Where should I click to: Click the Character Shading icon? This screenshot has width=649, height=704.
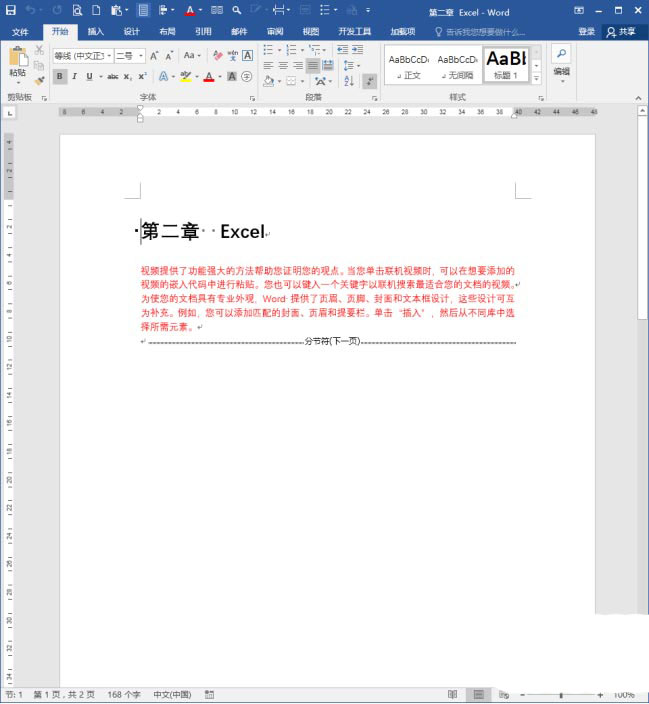point(232,77)
